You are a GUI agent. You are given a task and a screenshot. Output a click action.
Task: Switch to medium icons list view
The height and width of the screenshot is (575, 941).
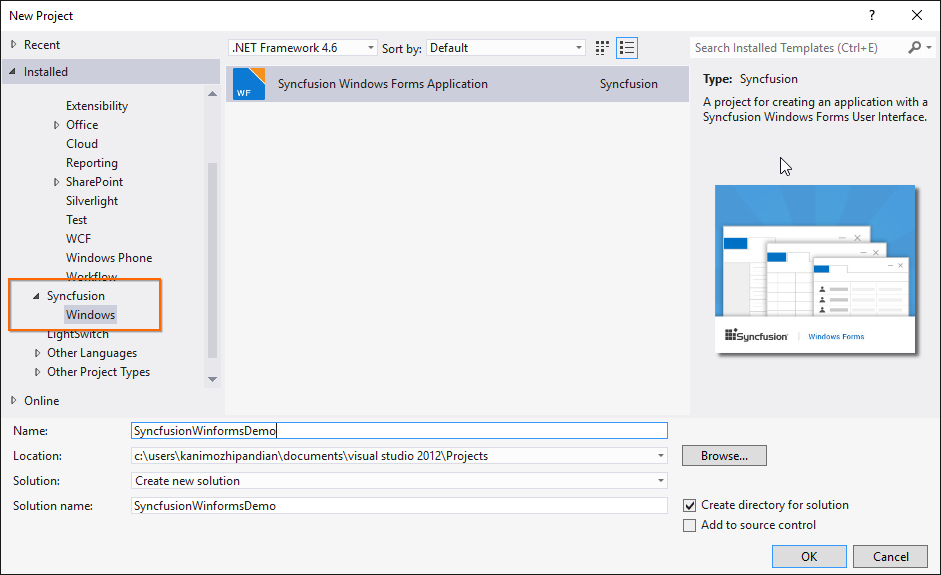point(627,48)
